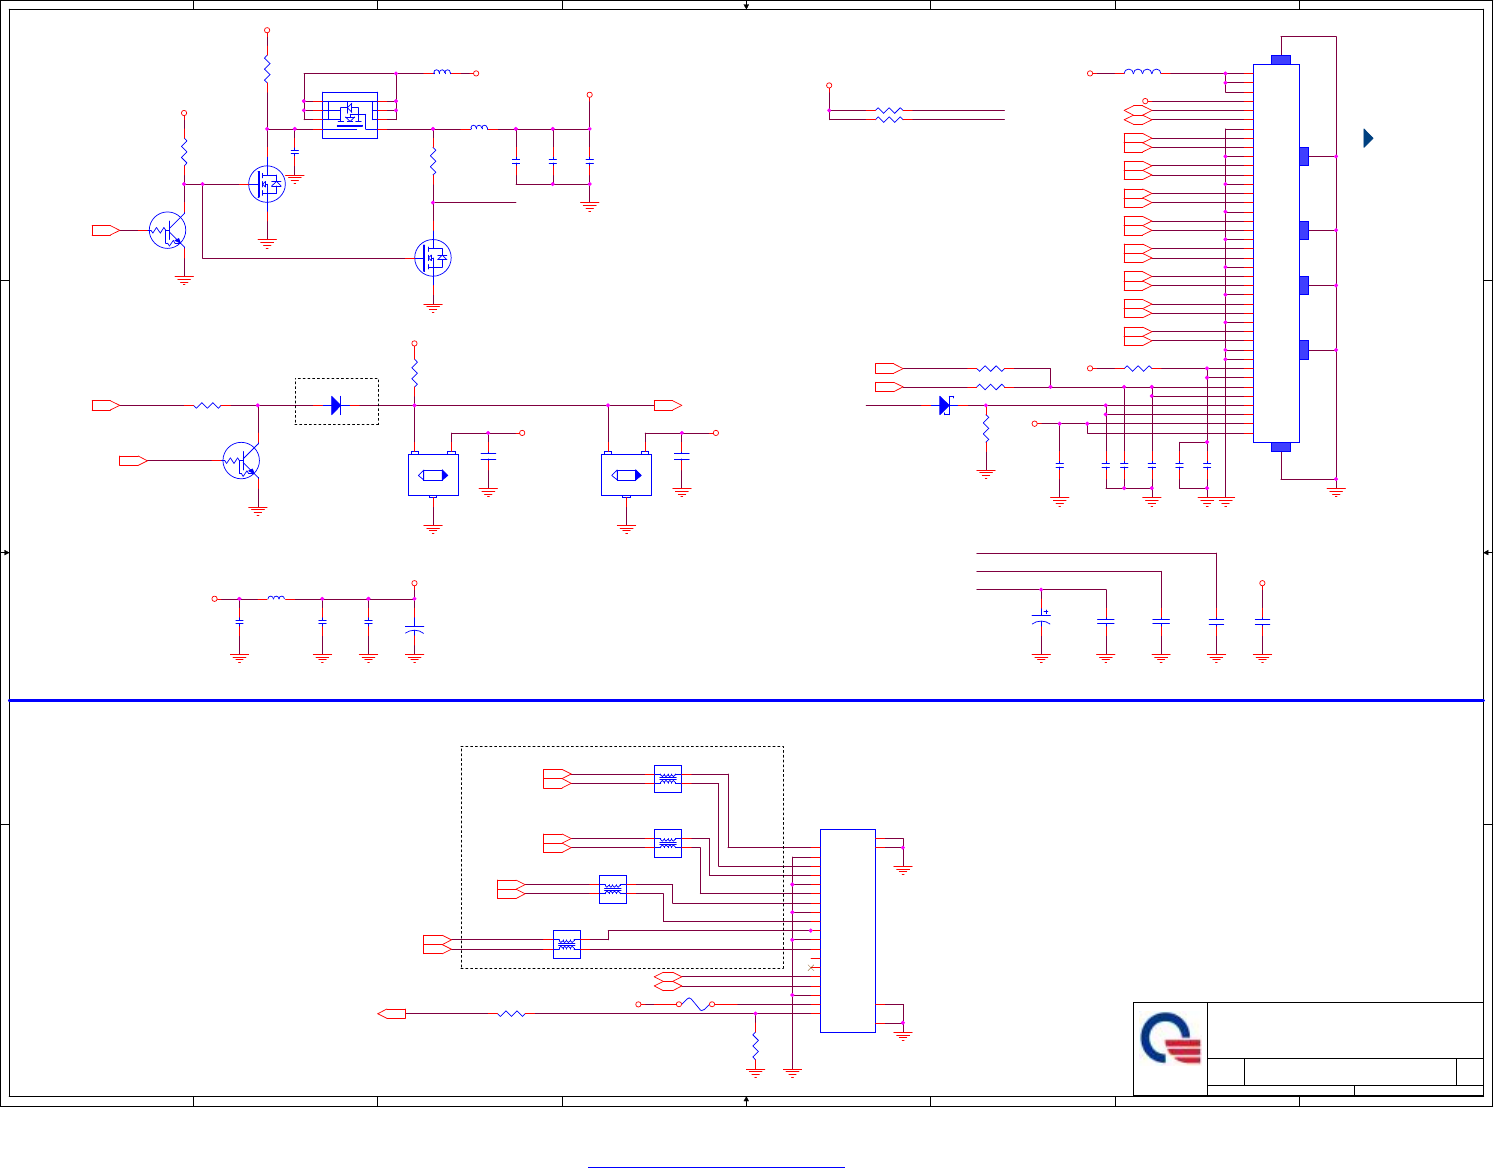Select the tall connector body at top right
The image size is (1494, 1168).
(x=1276, y=253)
